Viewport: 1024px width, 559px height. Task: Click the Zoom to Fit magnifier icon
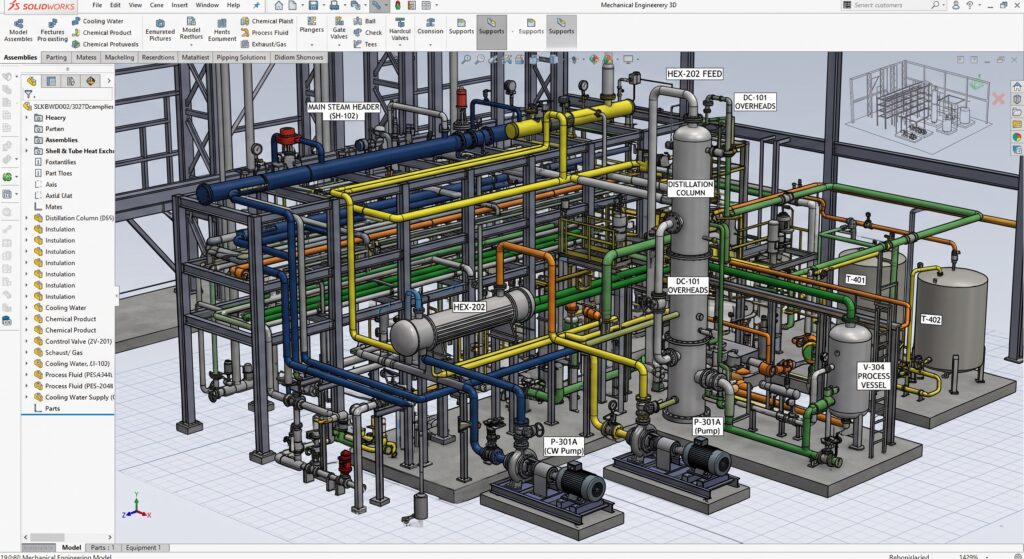coord(466,59)
